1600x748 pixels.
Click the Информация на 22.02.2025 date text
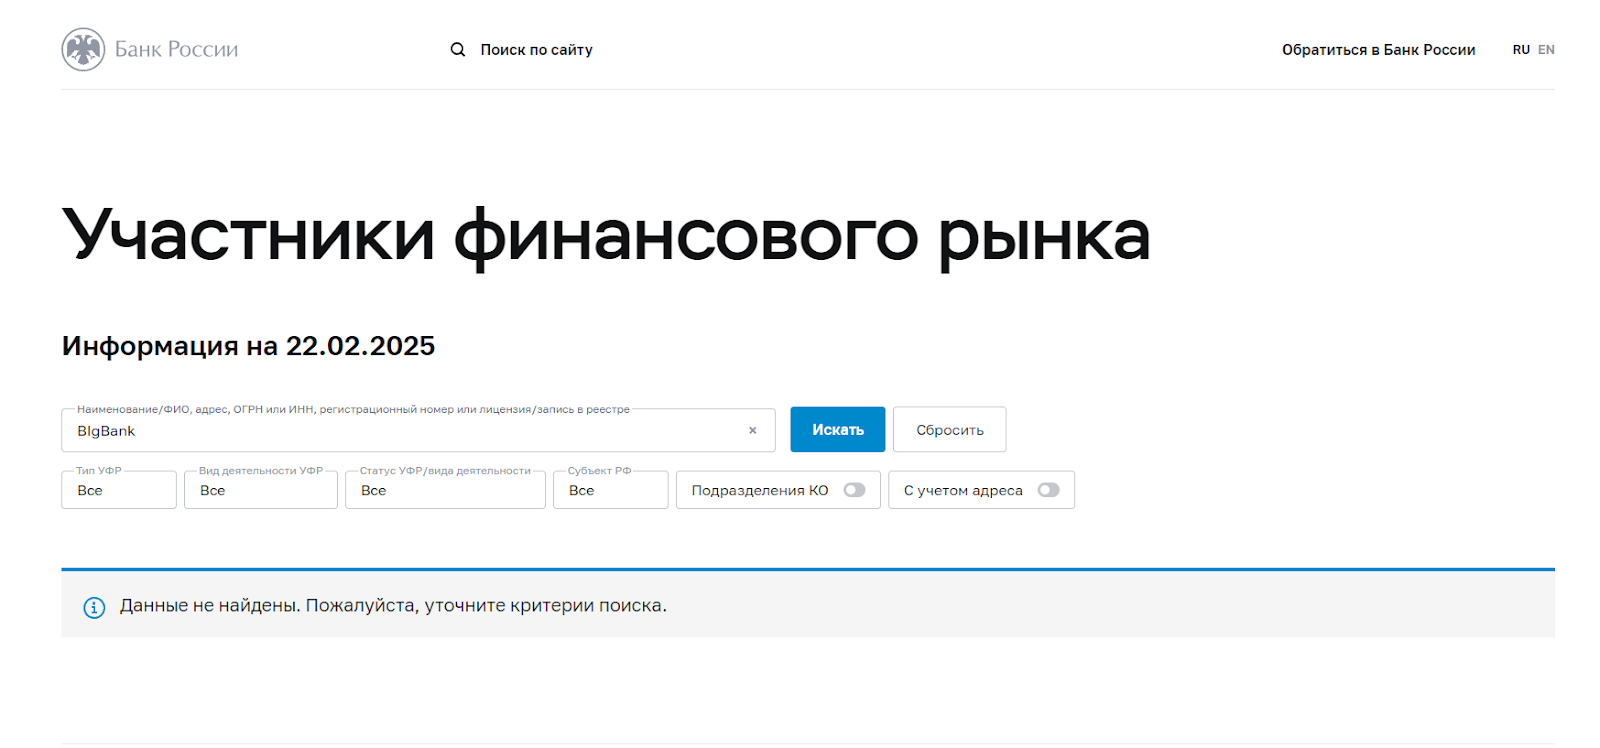point(248,346)
